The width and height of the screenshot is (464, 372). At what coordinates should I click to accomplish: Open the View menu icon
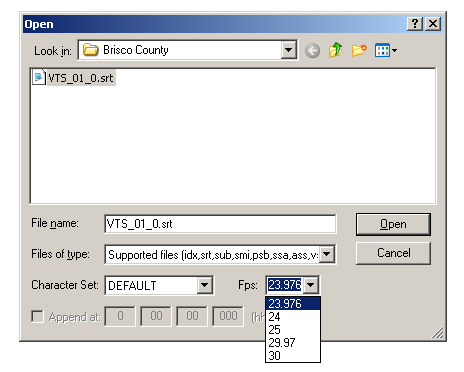point(385,50)
